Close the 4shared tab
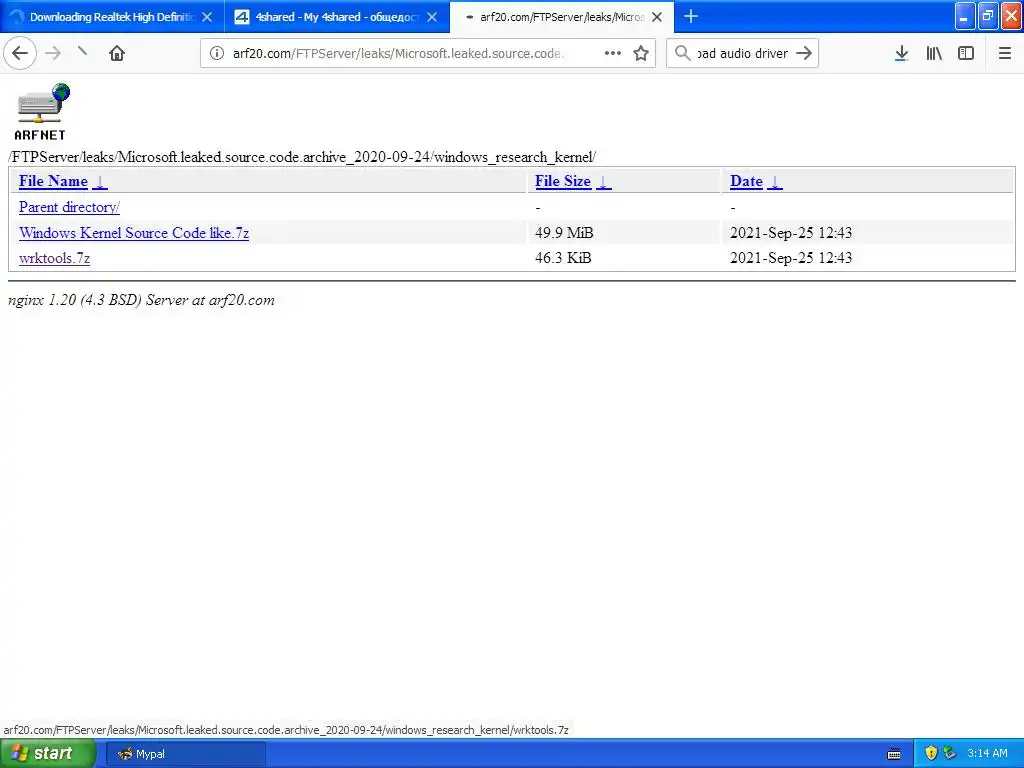The width and height of the screenshot is (1024, 768). 432,17
